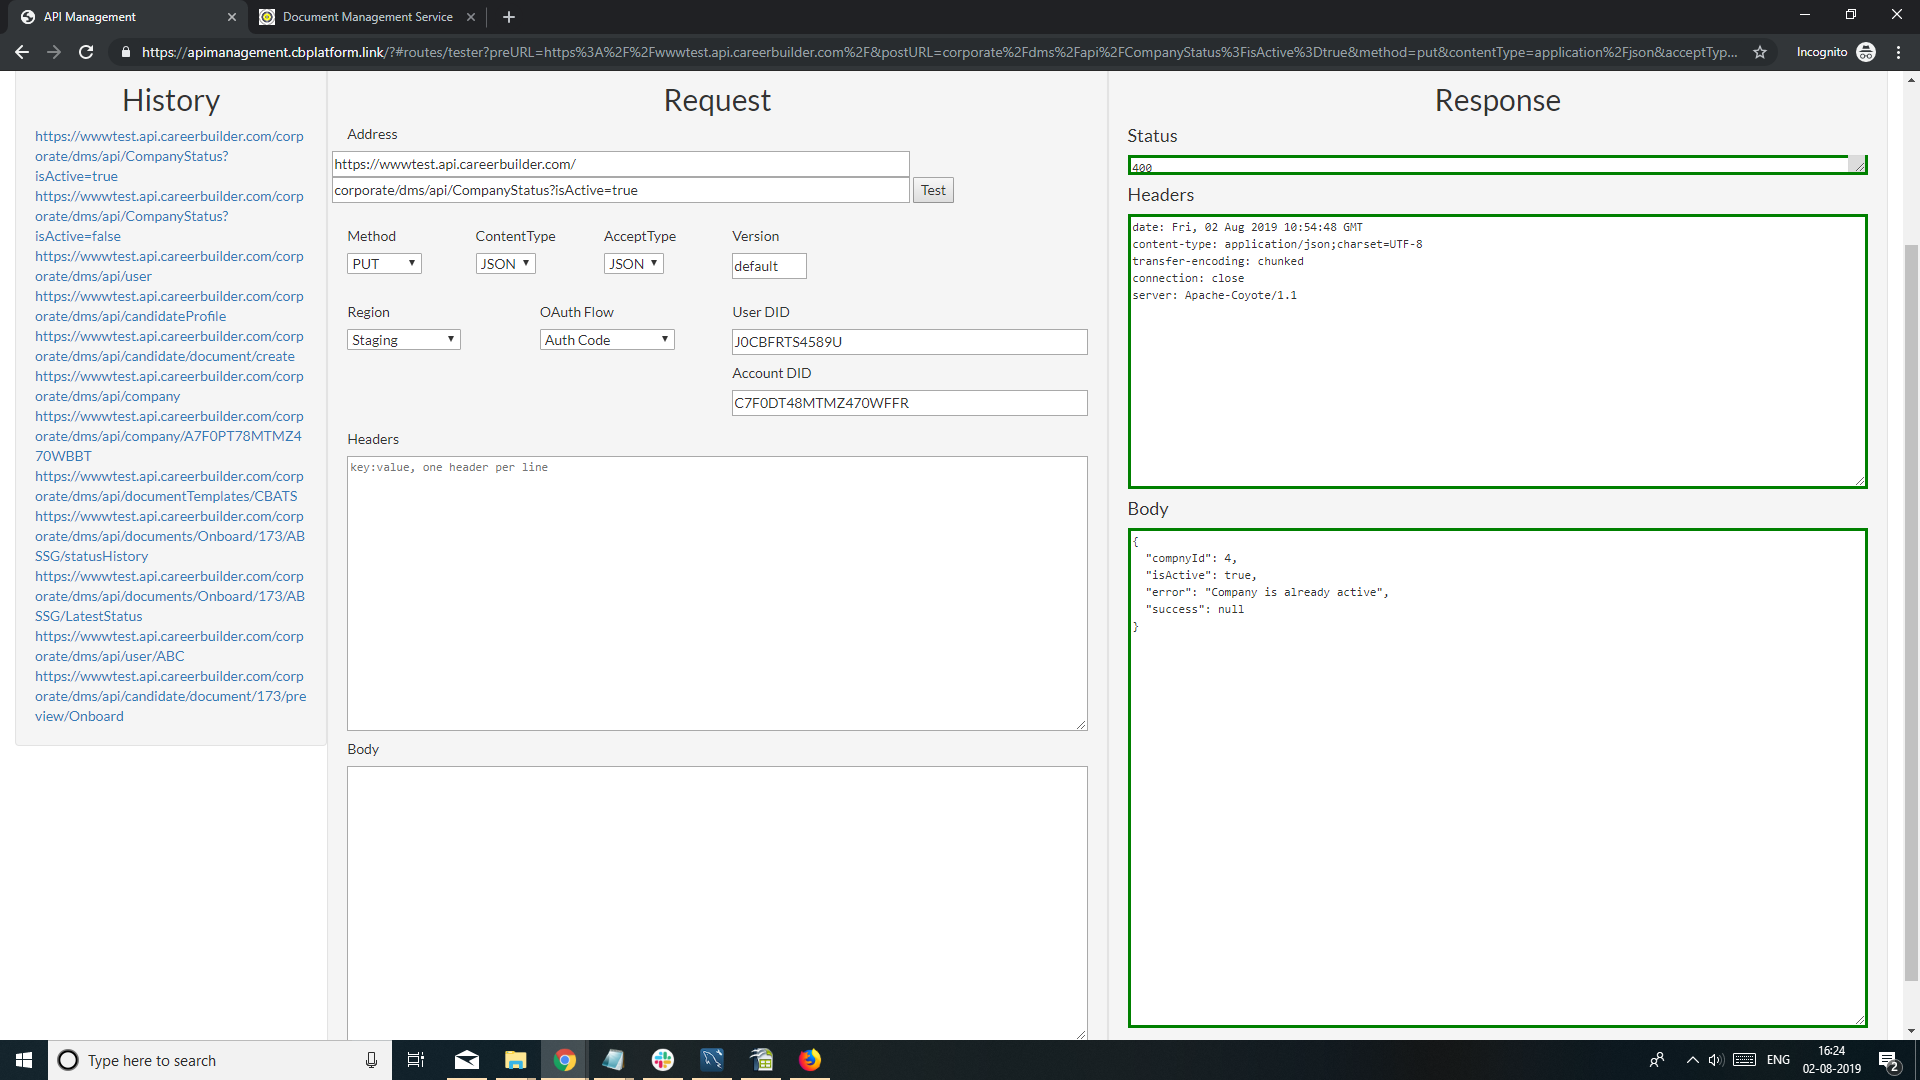1920x1080 pixels.
Task: Click the request Headers textarea
Action: 717,593
